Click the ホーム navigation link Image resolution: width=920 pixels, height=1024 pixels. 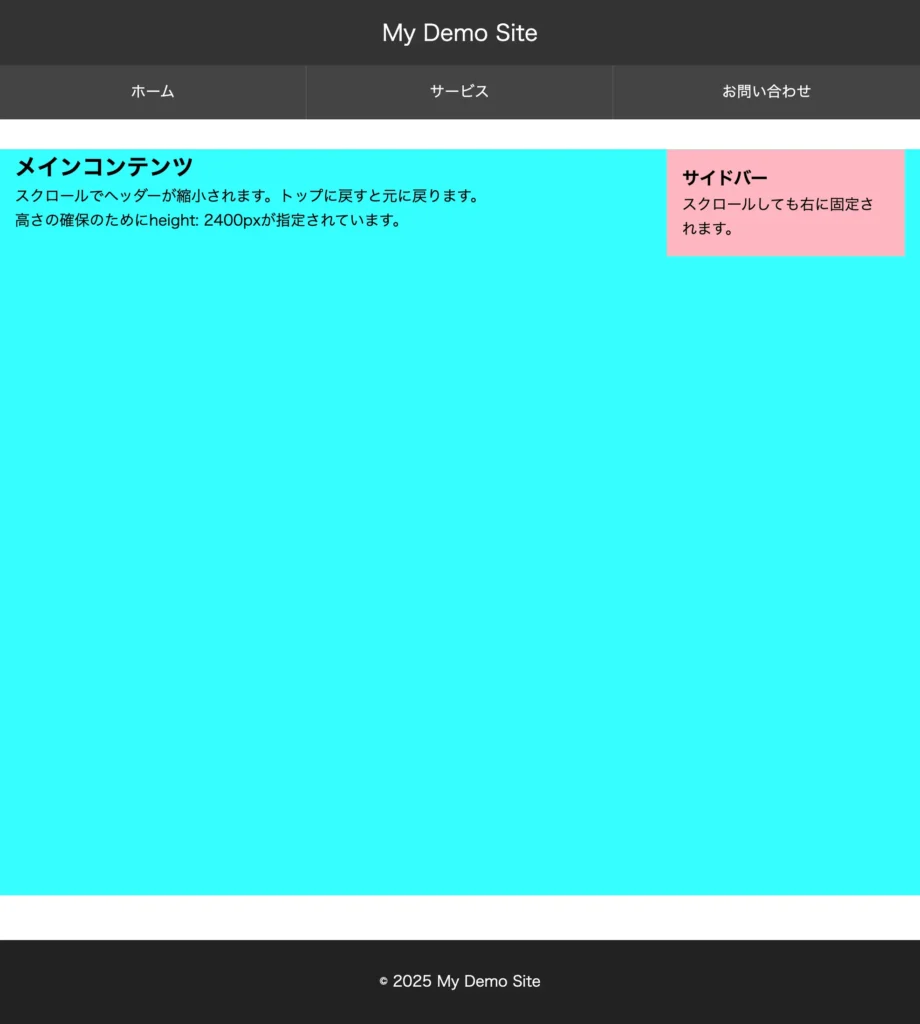point(152,91)
